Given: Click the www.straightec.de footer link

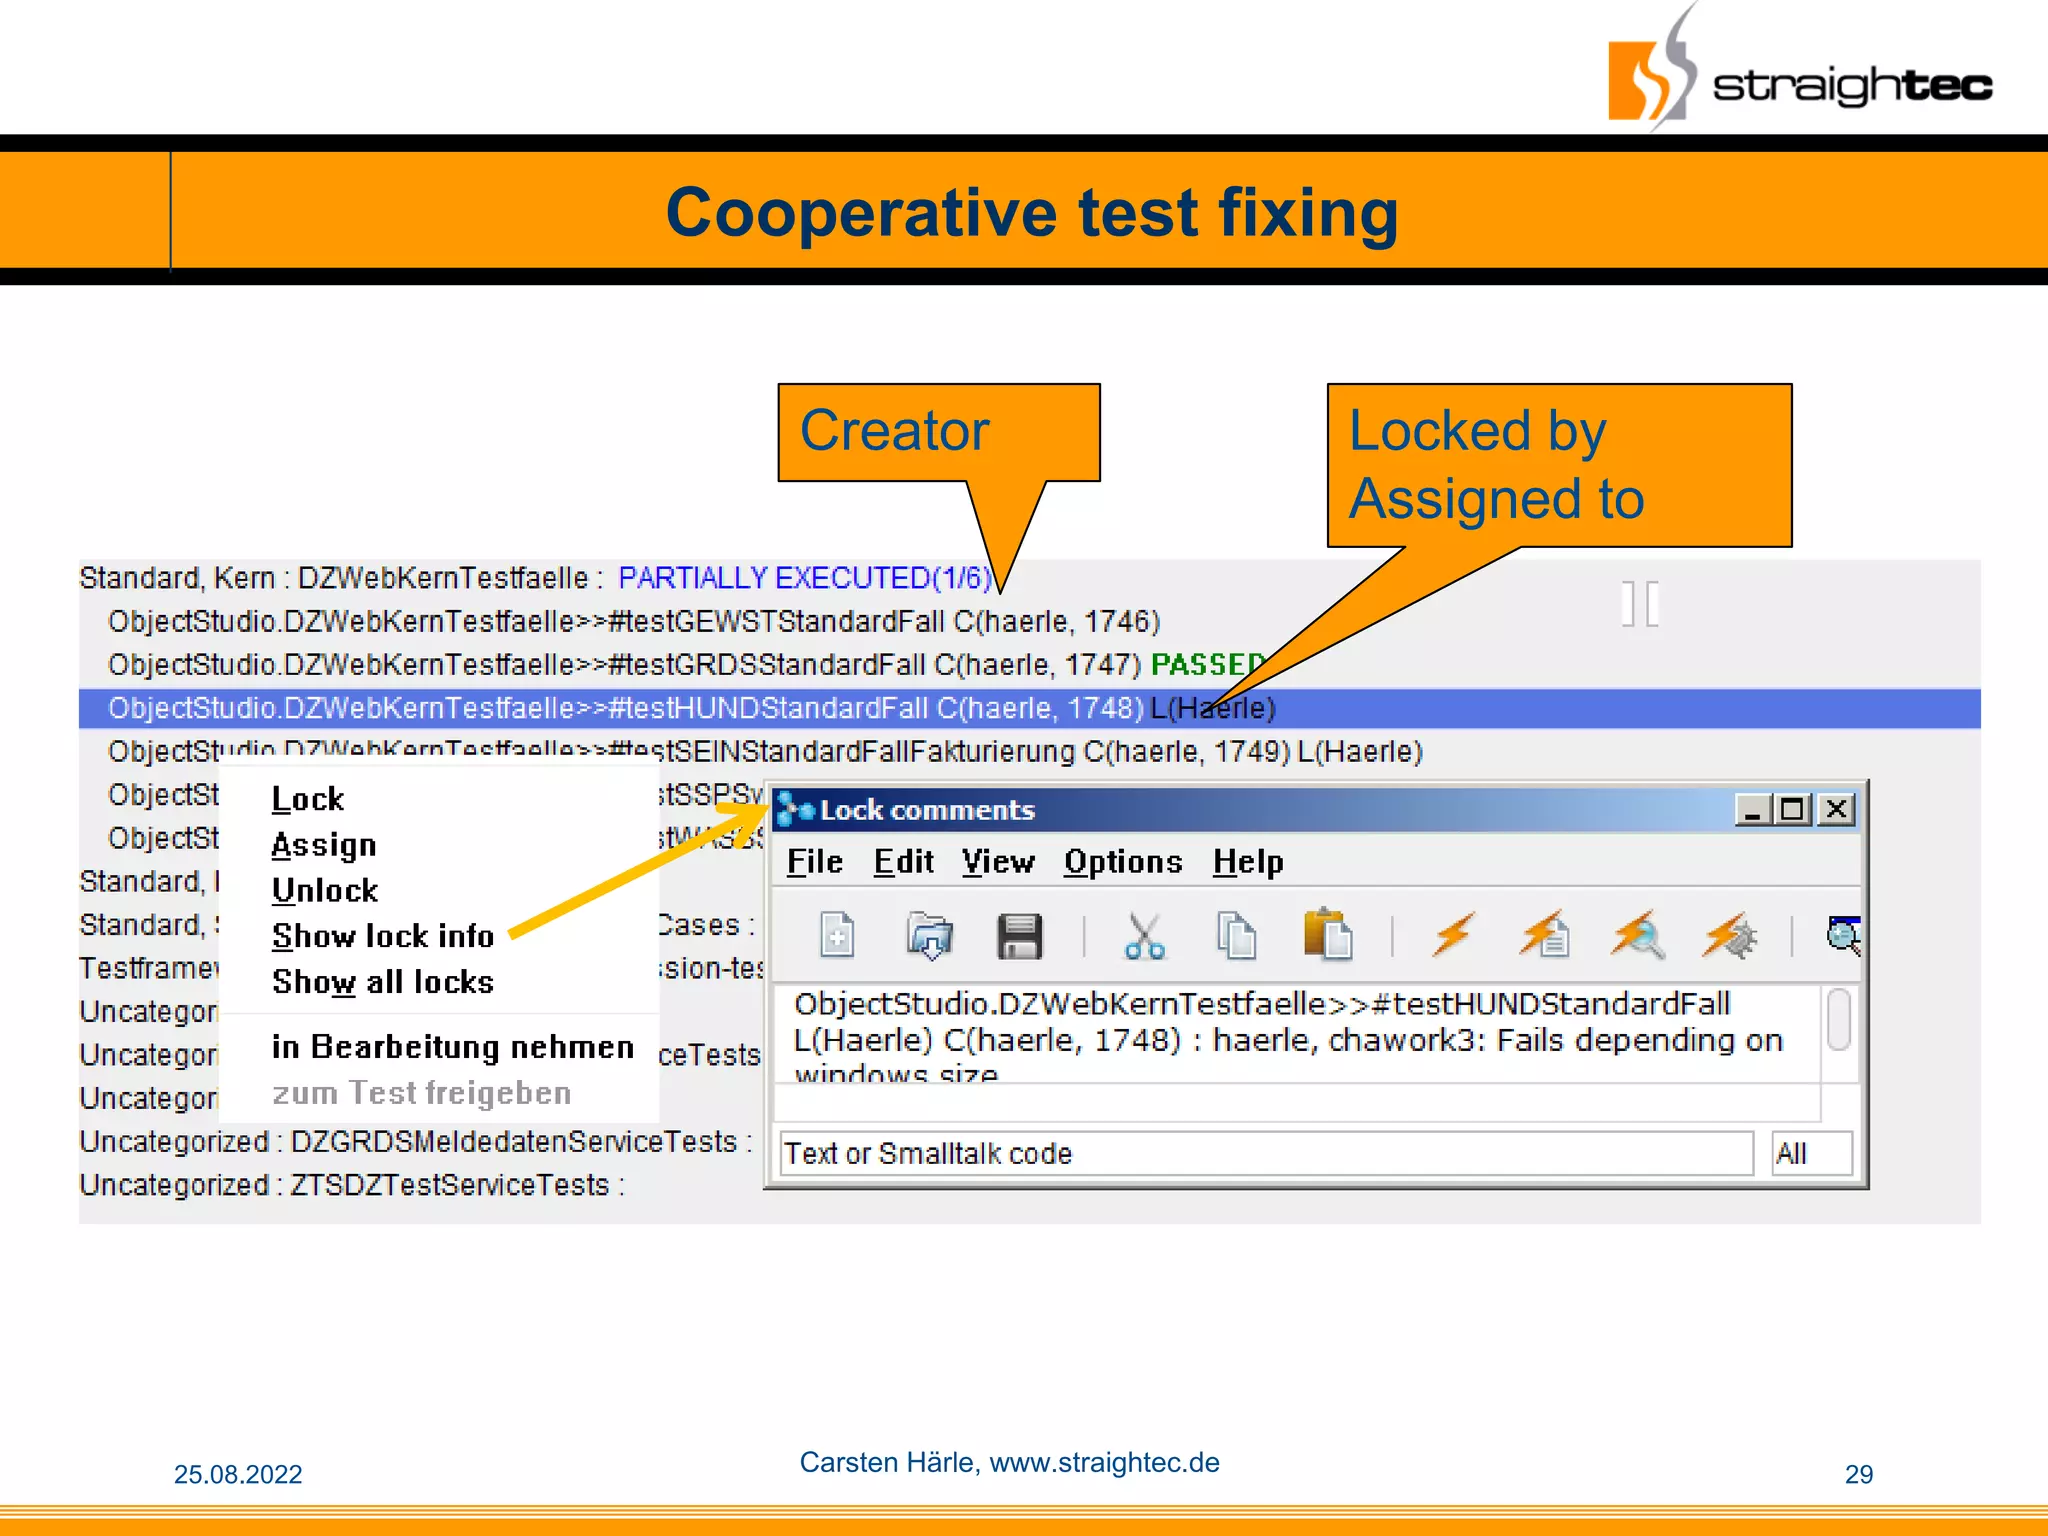Looking at the screenshot, I should pyautogui.click(x=1104, y=1462).
